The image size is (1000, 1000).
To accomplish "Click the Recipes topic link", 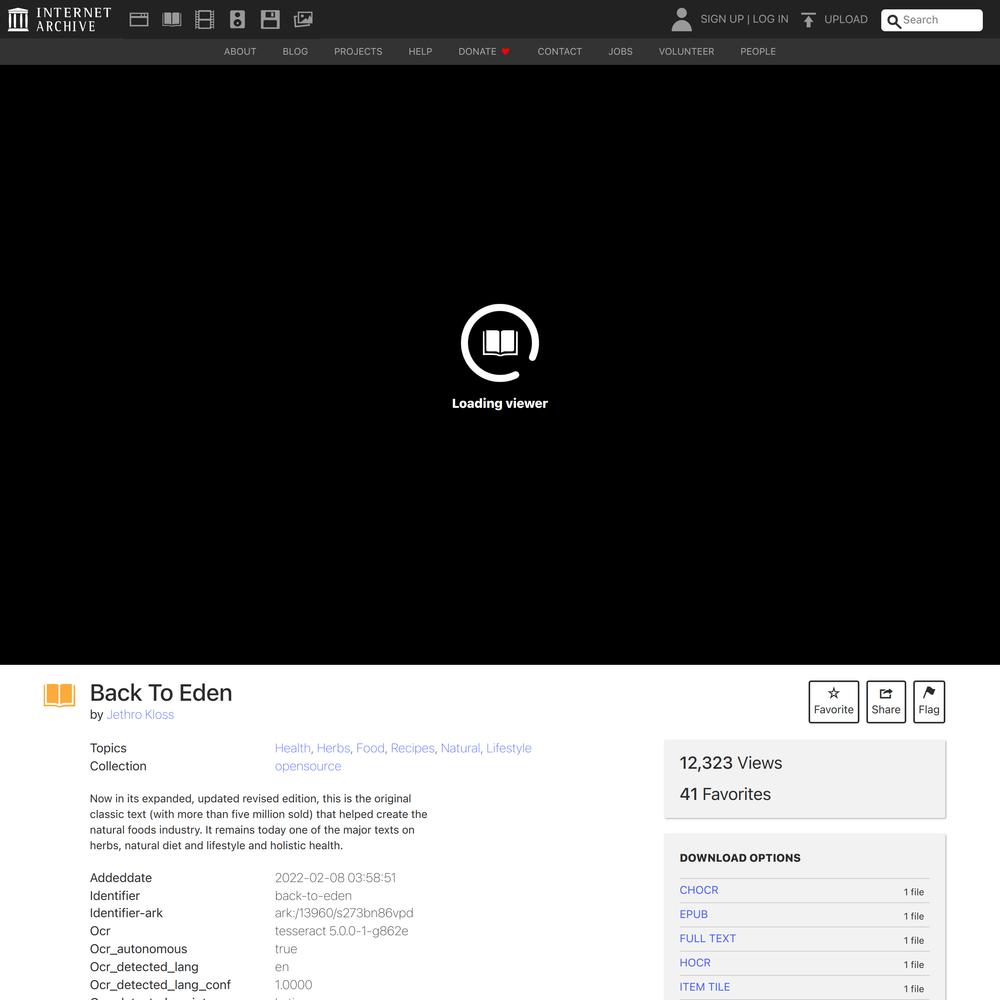I will (x=413, y=748).
